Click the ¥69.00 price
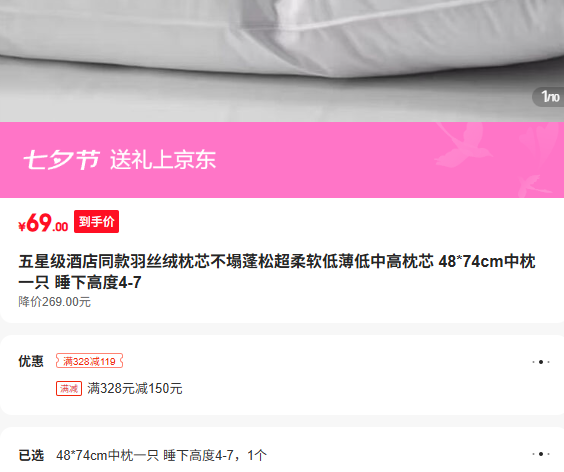This screenshot has width=564, height=472. pos(43,223)
